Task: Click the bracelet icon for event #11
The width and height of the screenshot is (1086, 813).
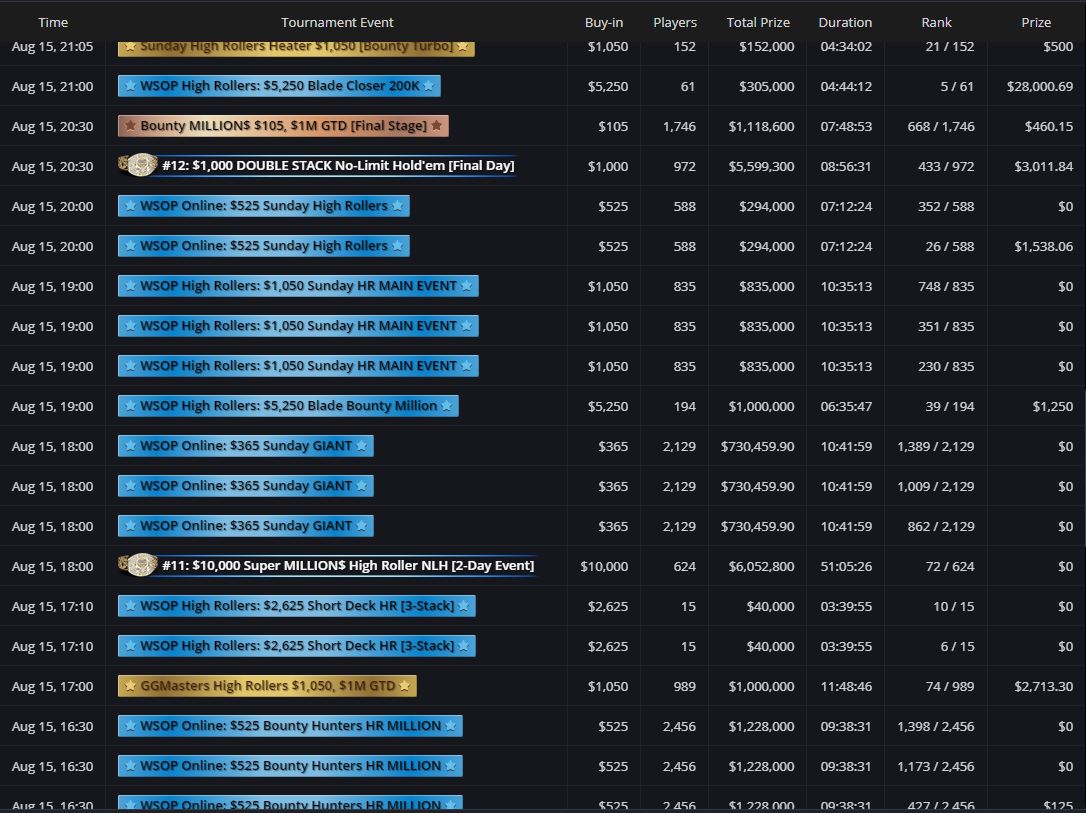Action: [x=138, y=565]
